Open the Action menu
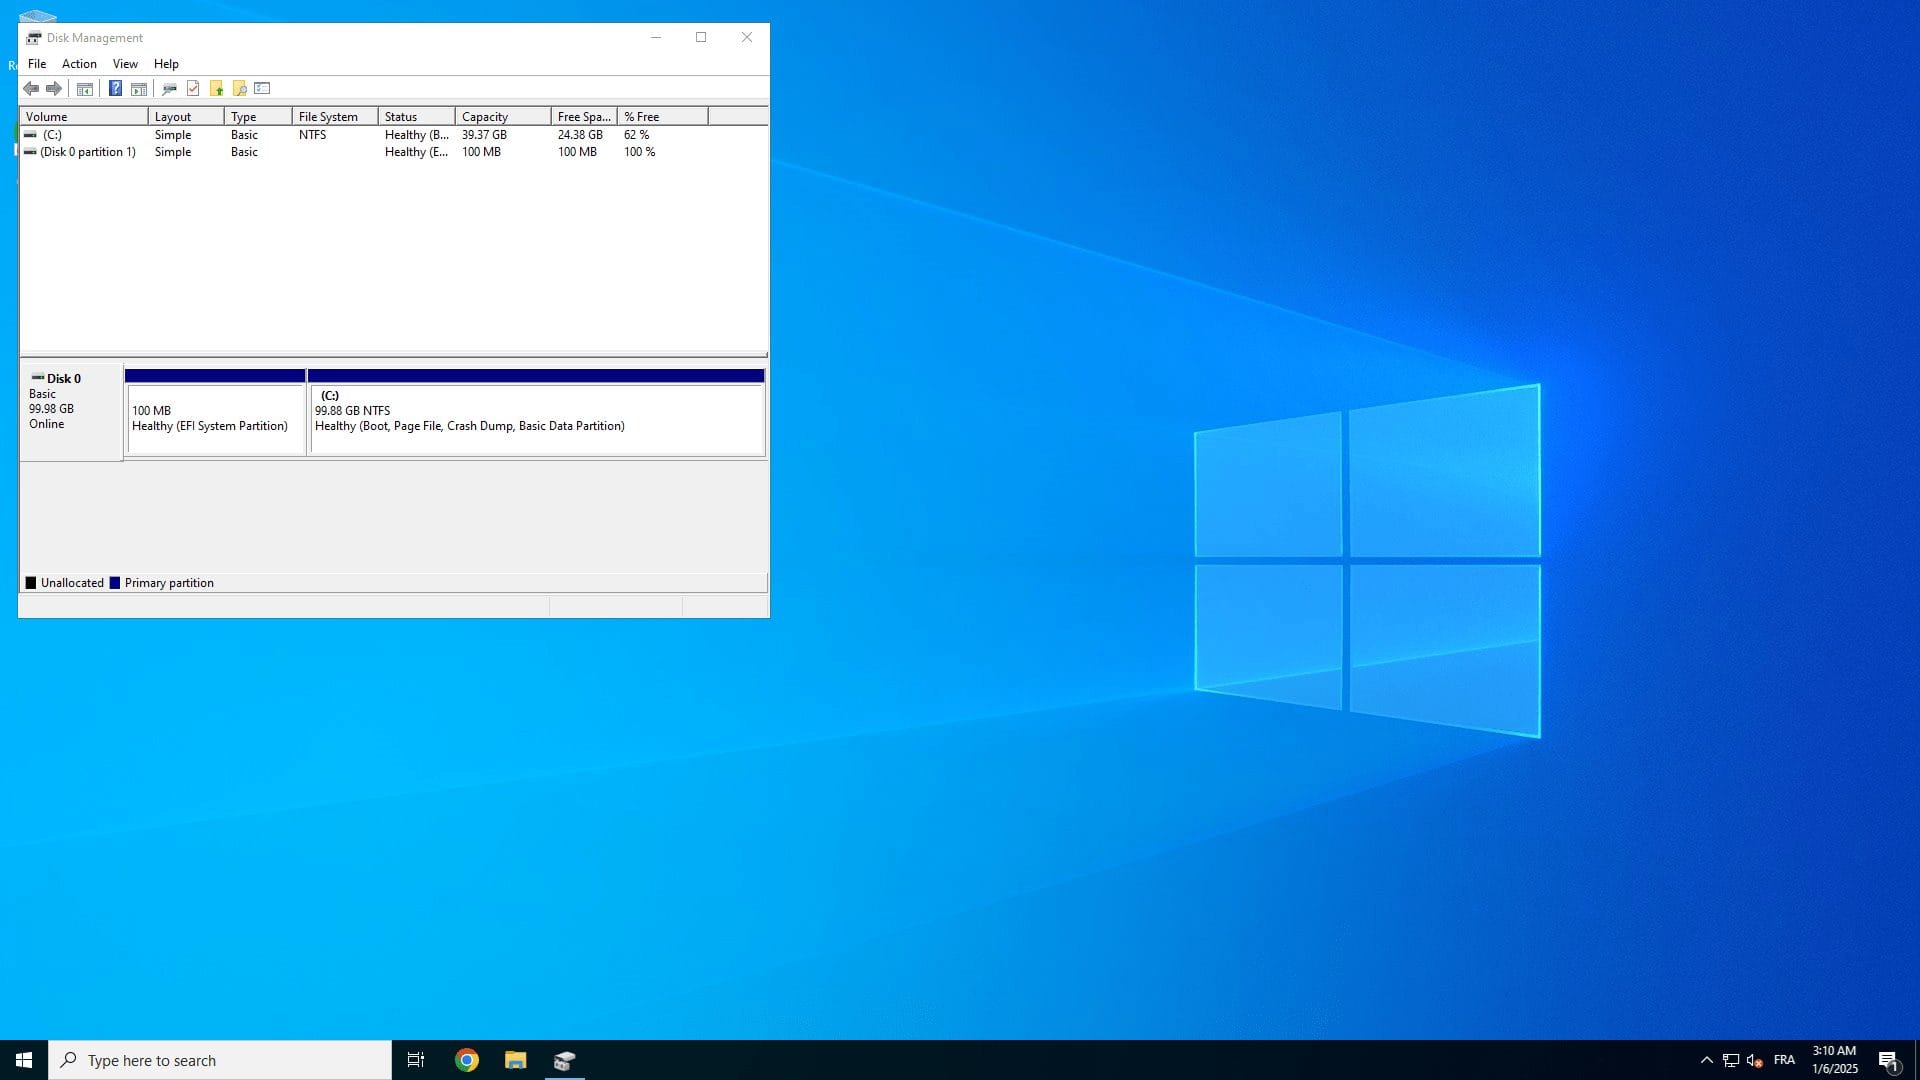 coord(79,64)
